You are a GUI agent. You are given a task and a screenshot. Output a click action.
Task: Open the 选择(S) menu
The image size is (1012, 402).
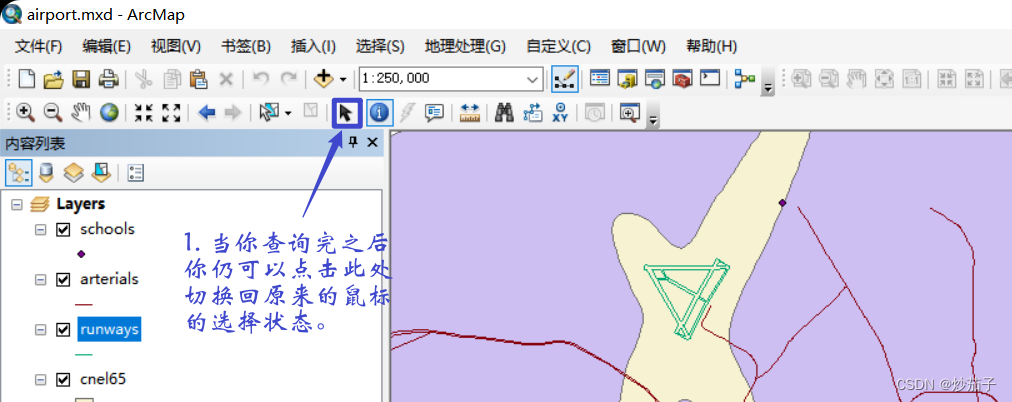(x=380, y=46)
